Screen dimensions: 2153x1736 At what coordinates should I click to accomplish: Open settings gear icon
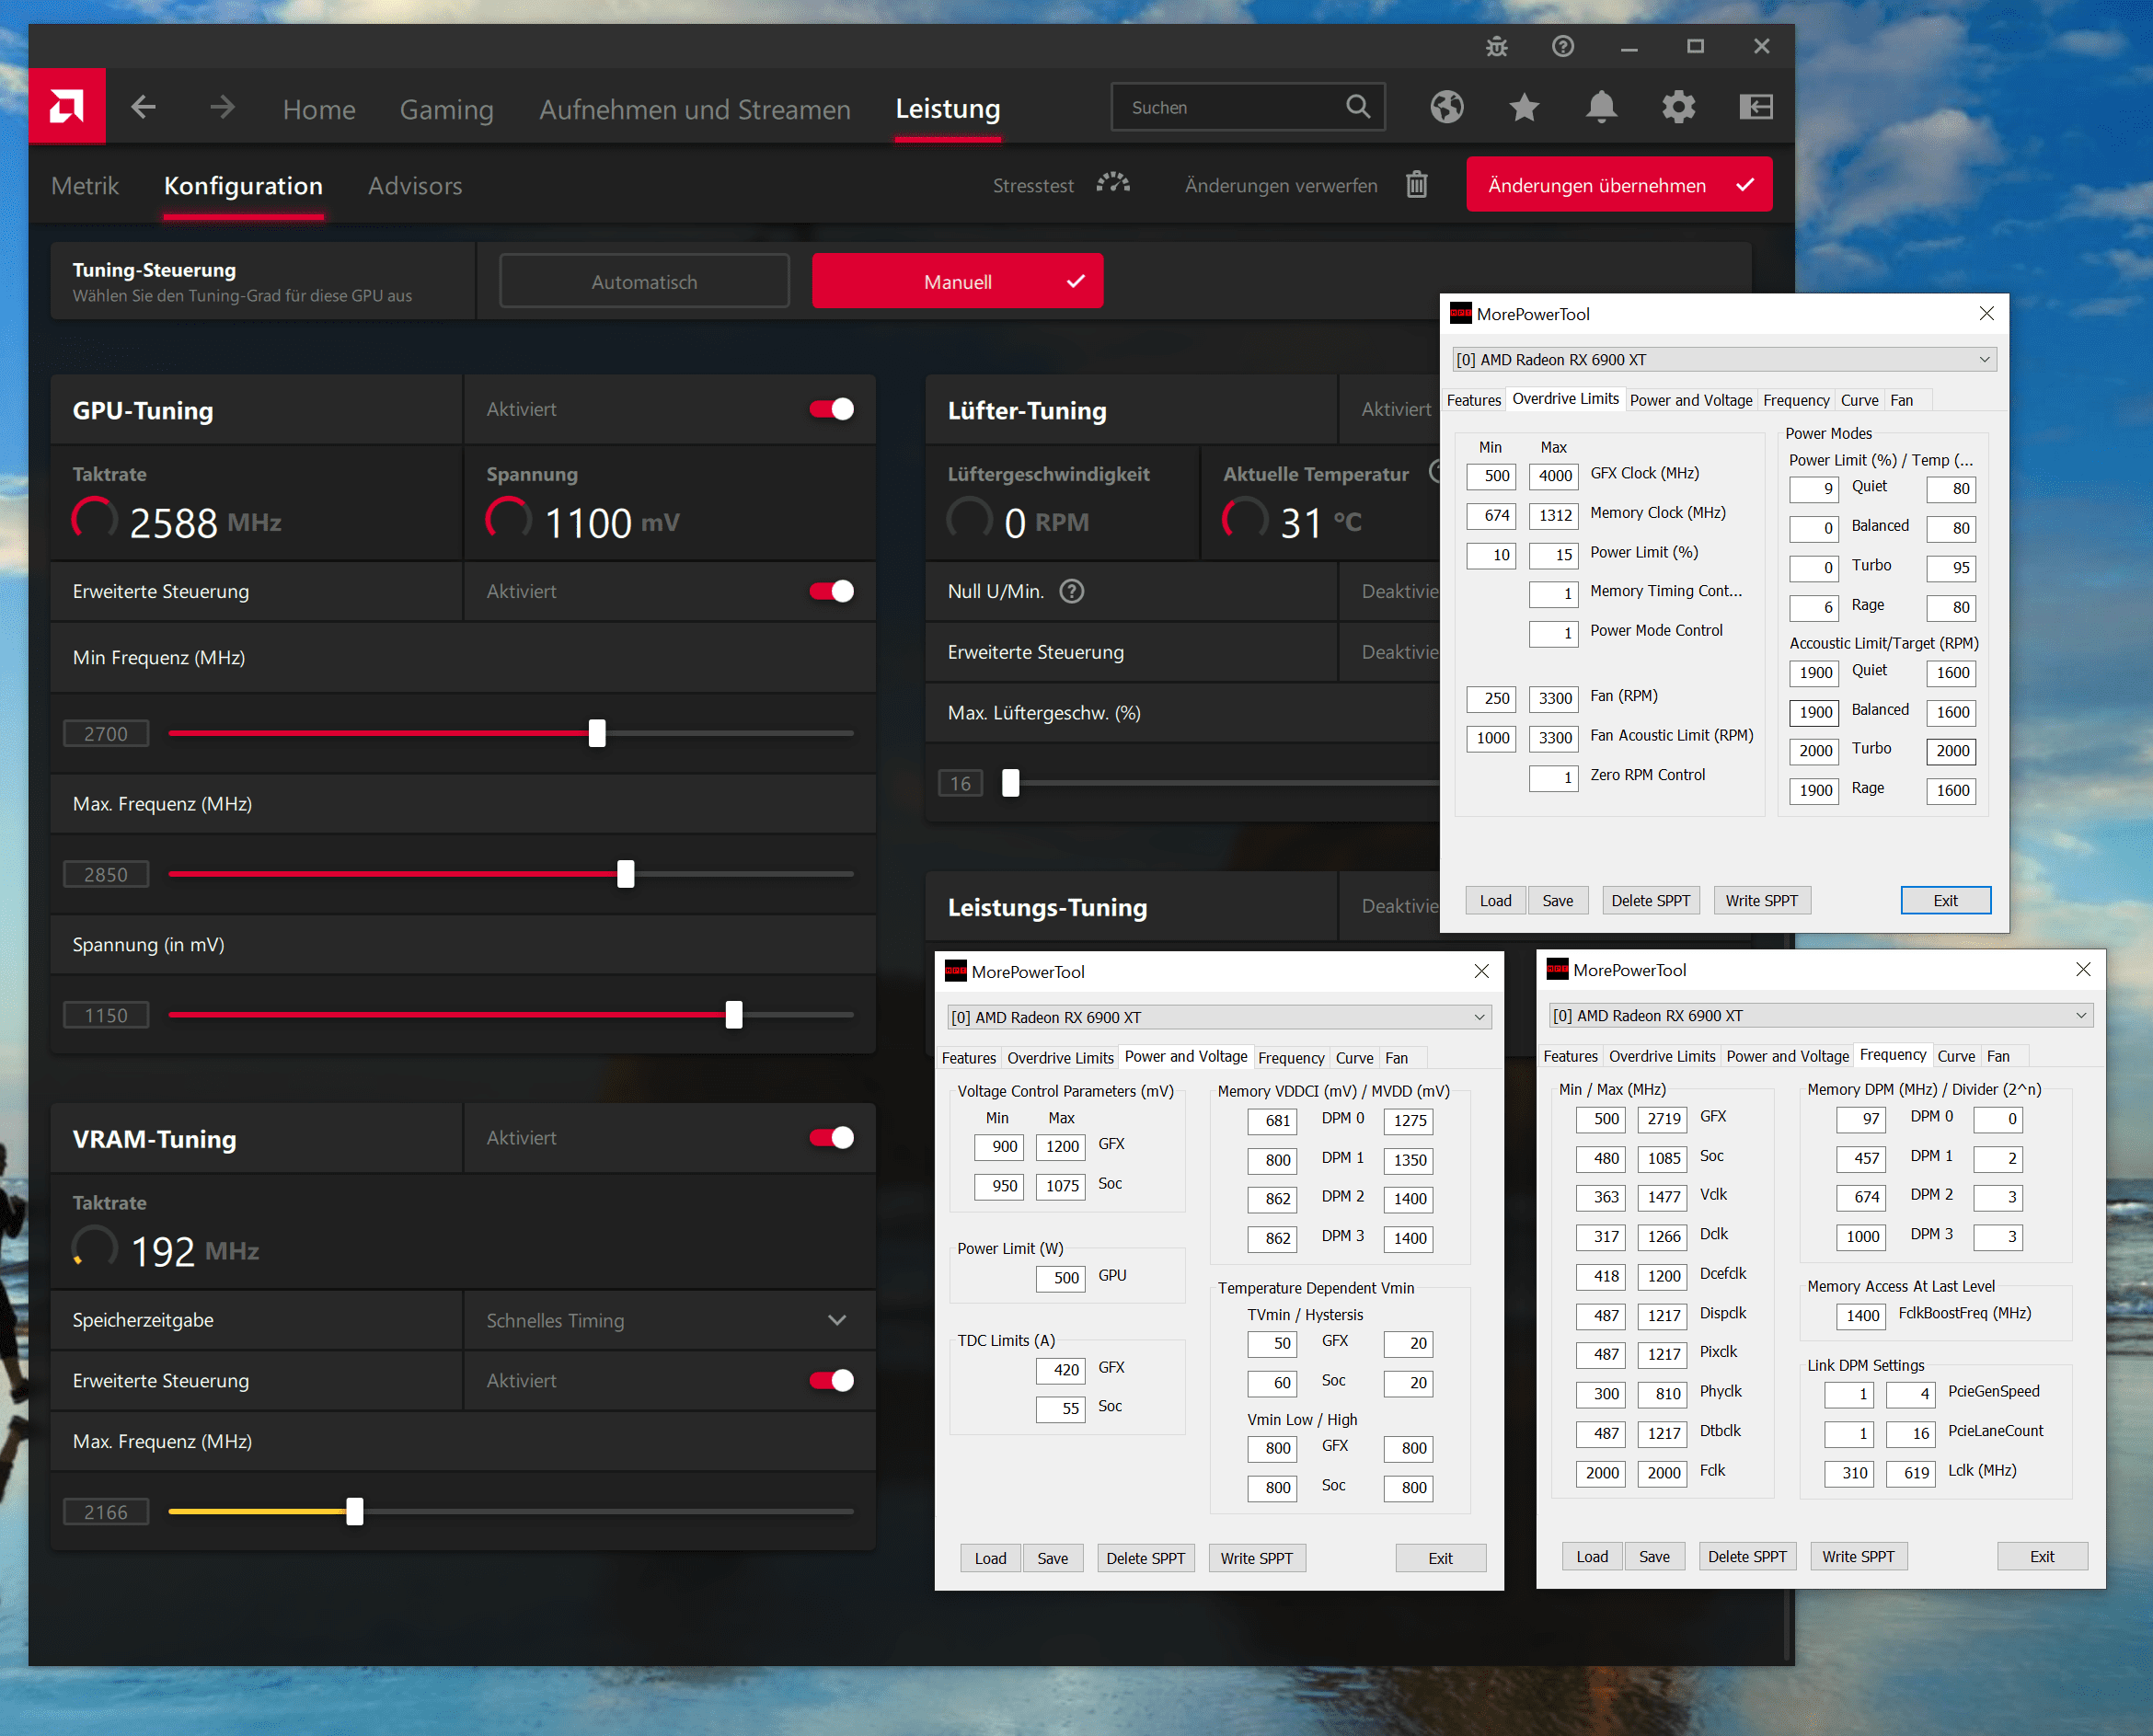click(1678, 107)
